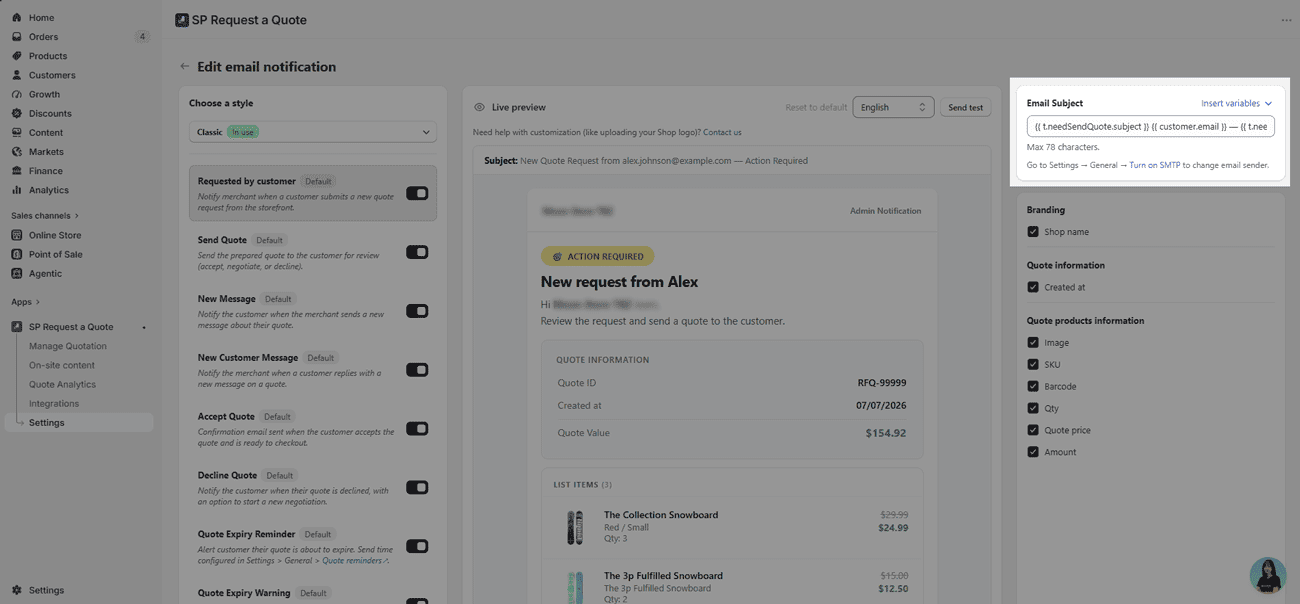
Task: Open Manage Quotation in the sidebar
Action: tap(68, 346)
